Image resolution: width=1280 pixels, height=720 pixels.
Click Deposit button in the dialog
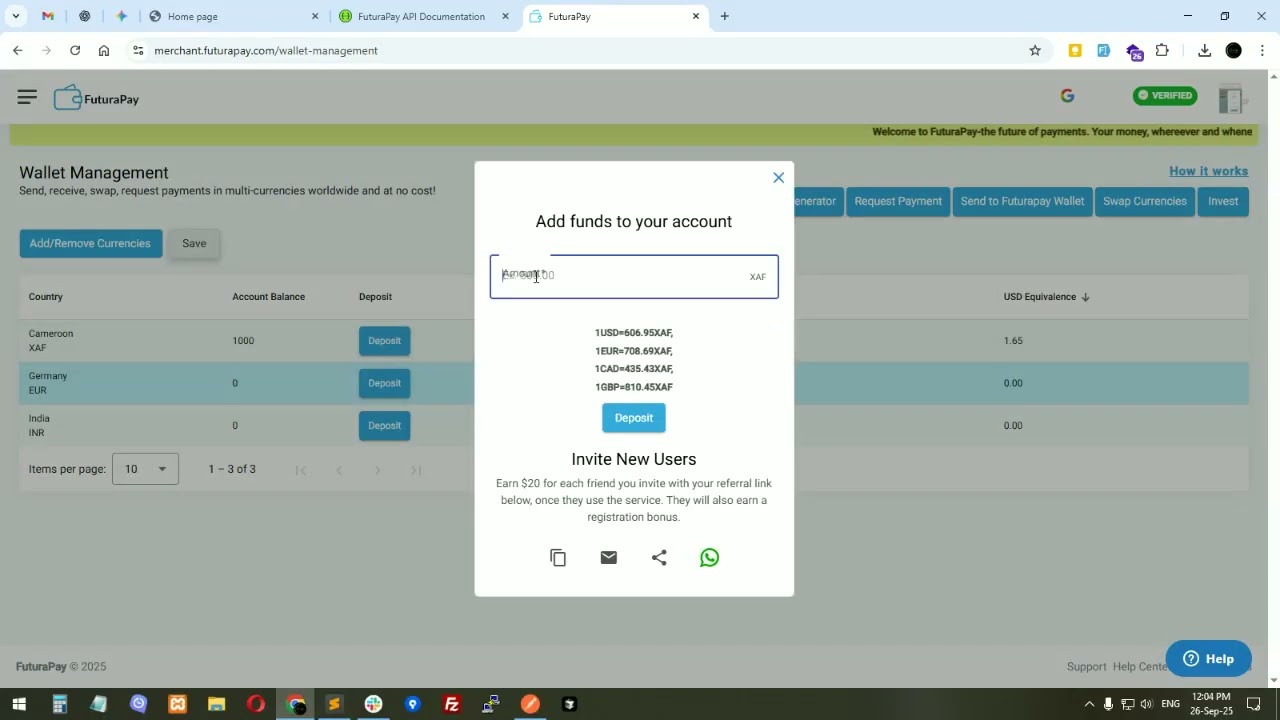[634, 418]
